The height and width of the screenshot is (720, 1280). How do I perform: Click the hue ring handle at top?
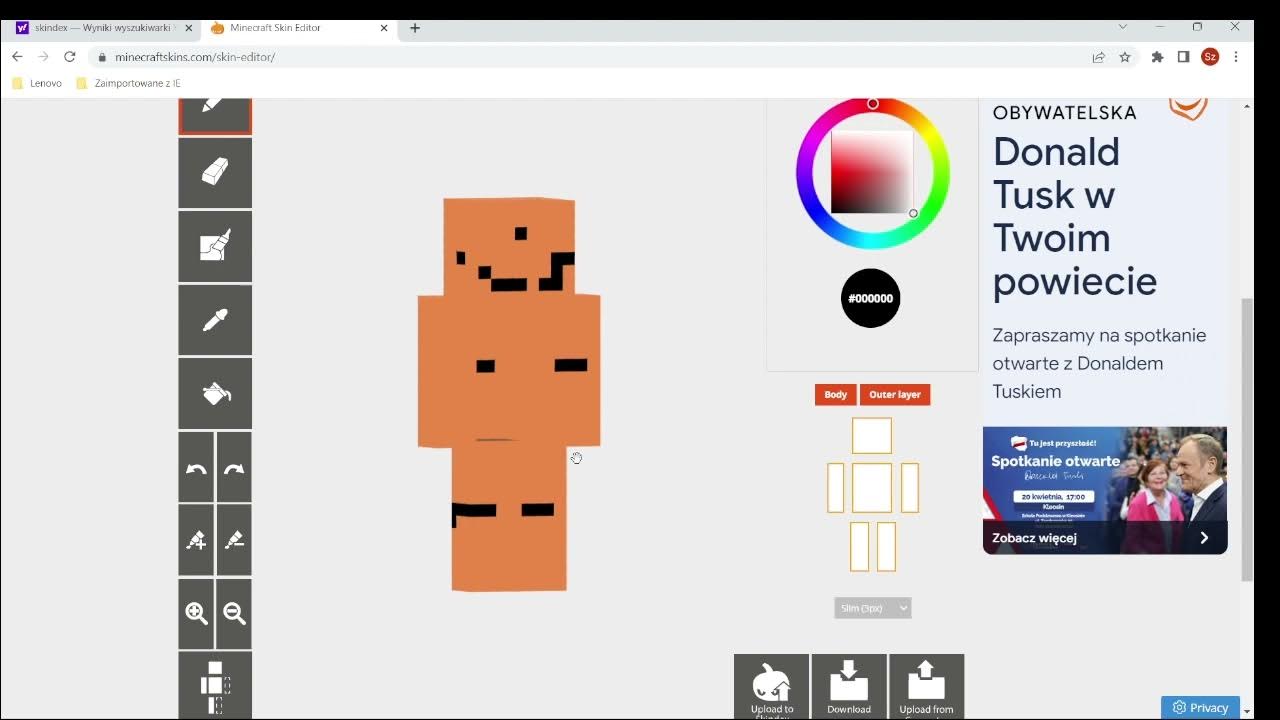point(873,104)
